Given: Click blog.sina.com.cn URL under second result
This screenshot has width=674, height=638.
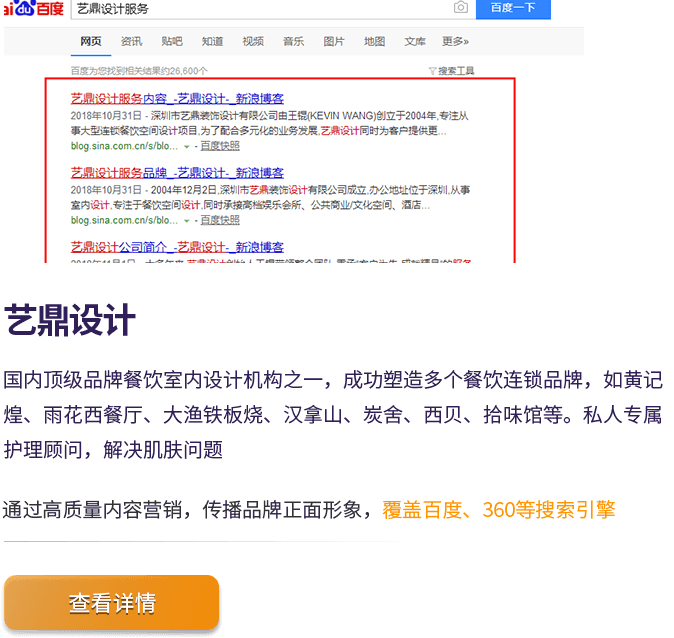Looking at the screenshot, I should 124,221.
